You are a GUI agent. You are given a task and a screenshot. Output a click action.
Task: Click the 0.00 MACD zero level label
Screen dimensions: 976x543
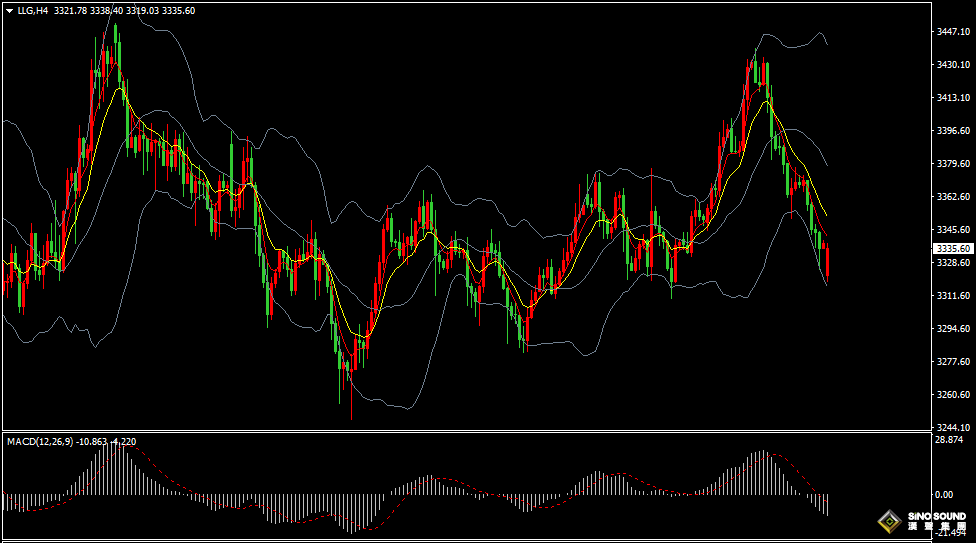coord(944,494)
